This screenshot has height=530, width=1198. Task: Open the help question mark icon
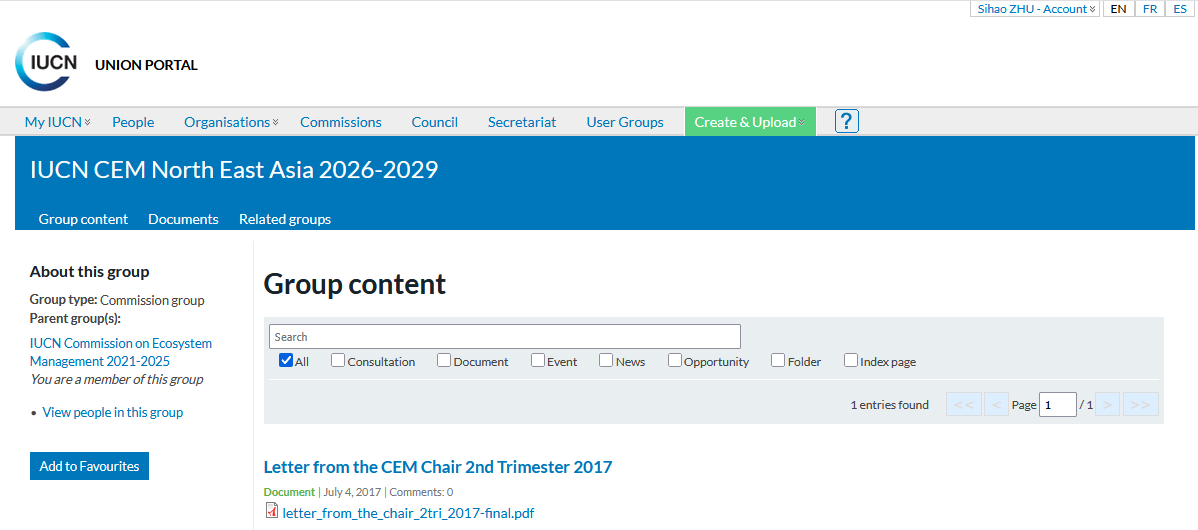tap(847, 121)
